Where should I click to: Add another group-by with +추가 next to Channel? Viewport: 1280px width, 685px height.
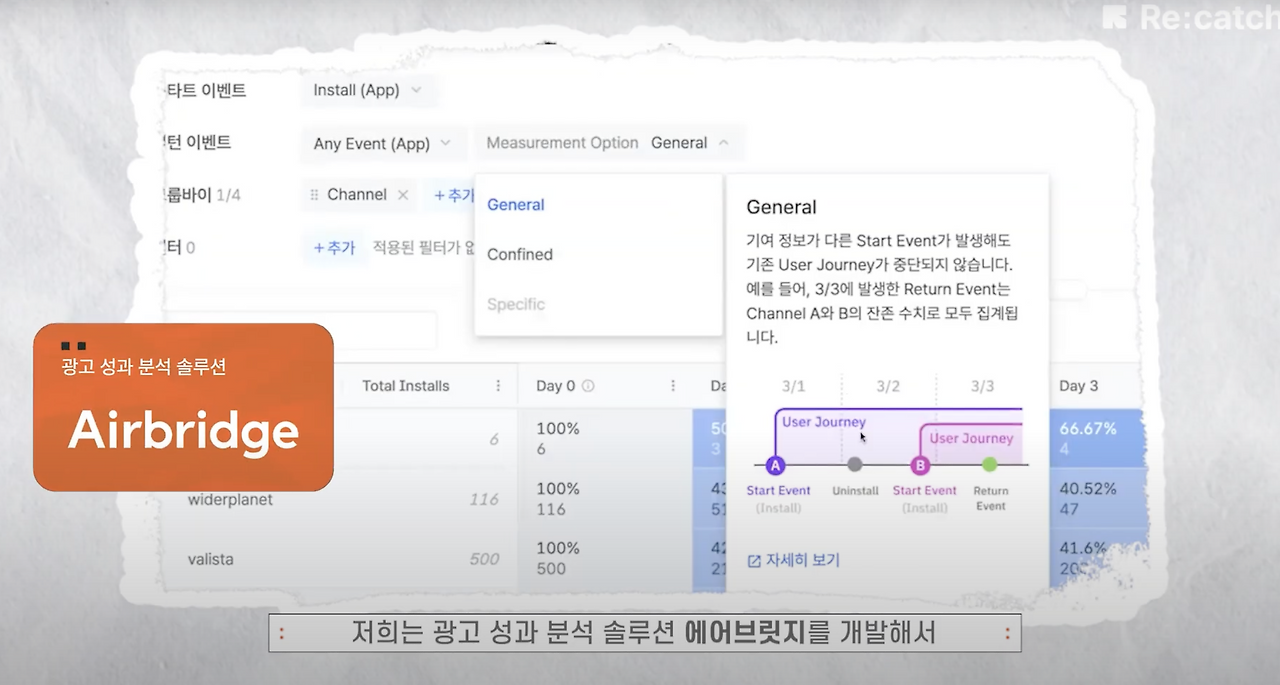(453, 195)
